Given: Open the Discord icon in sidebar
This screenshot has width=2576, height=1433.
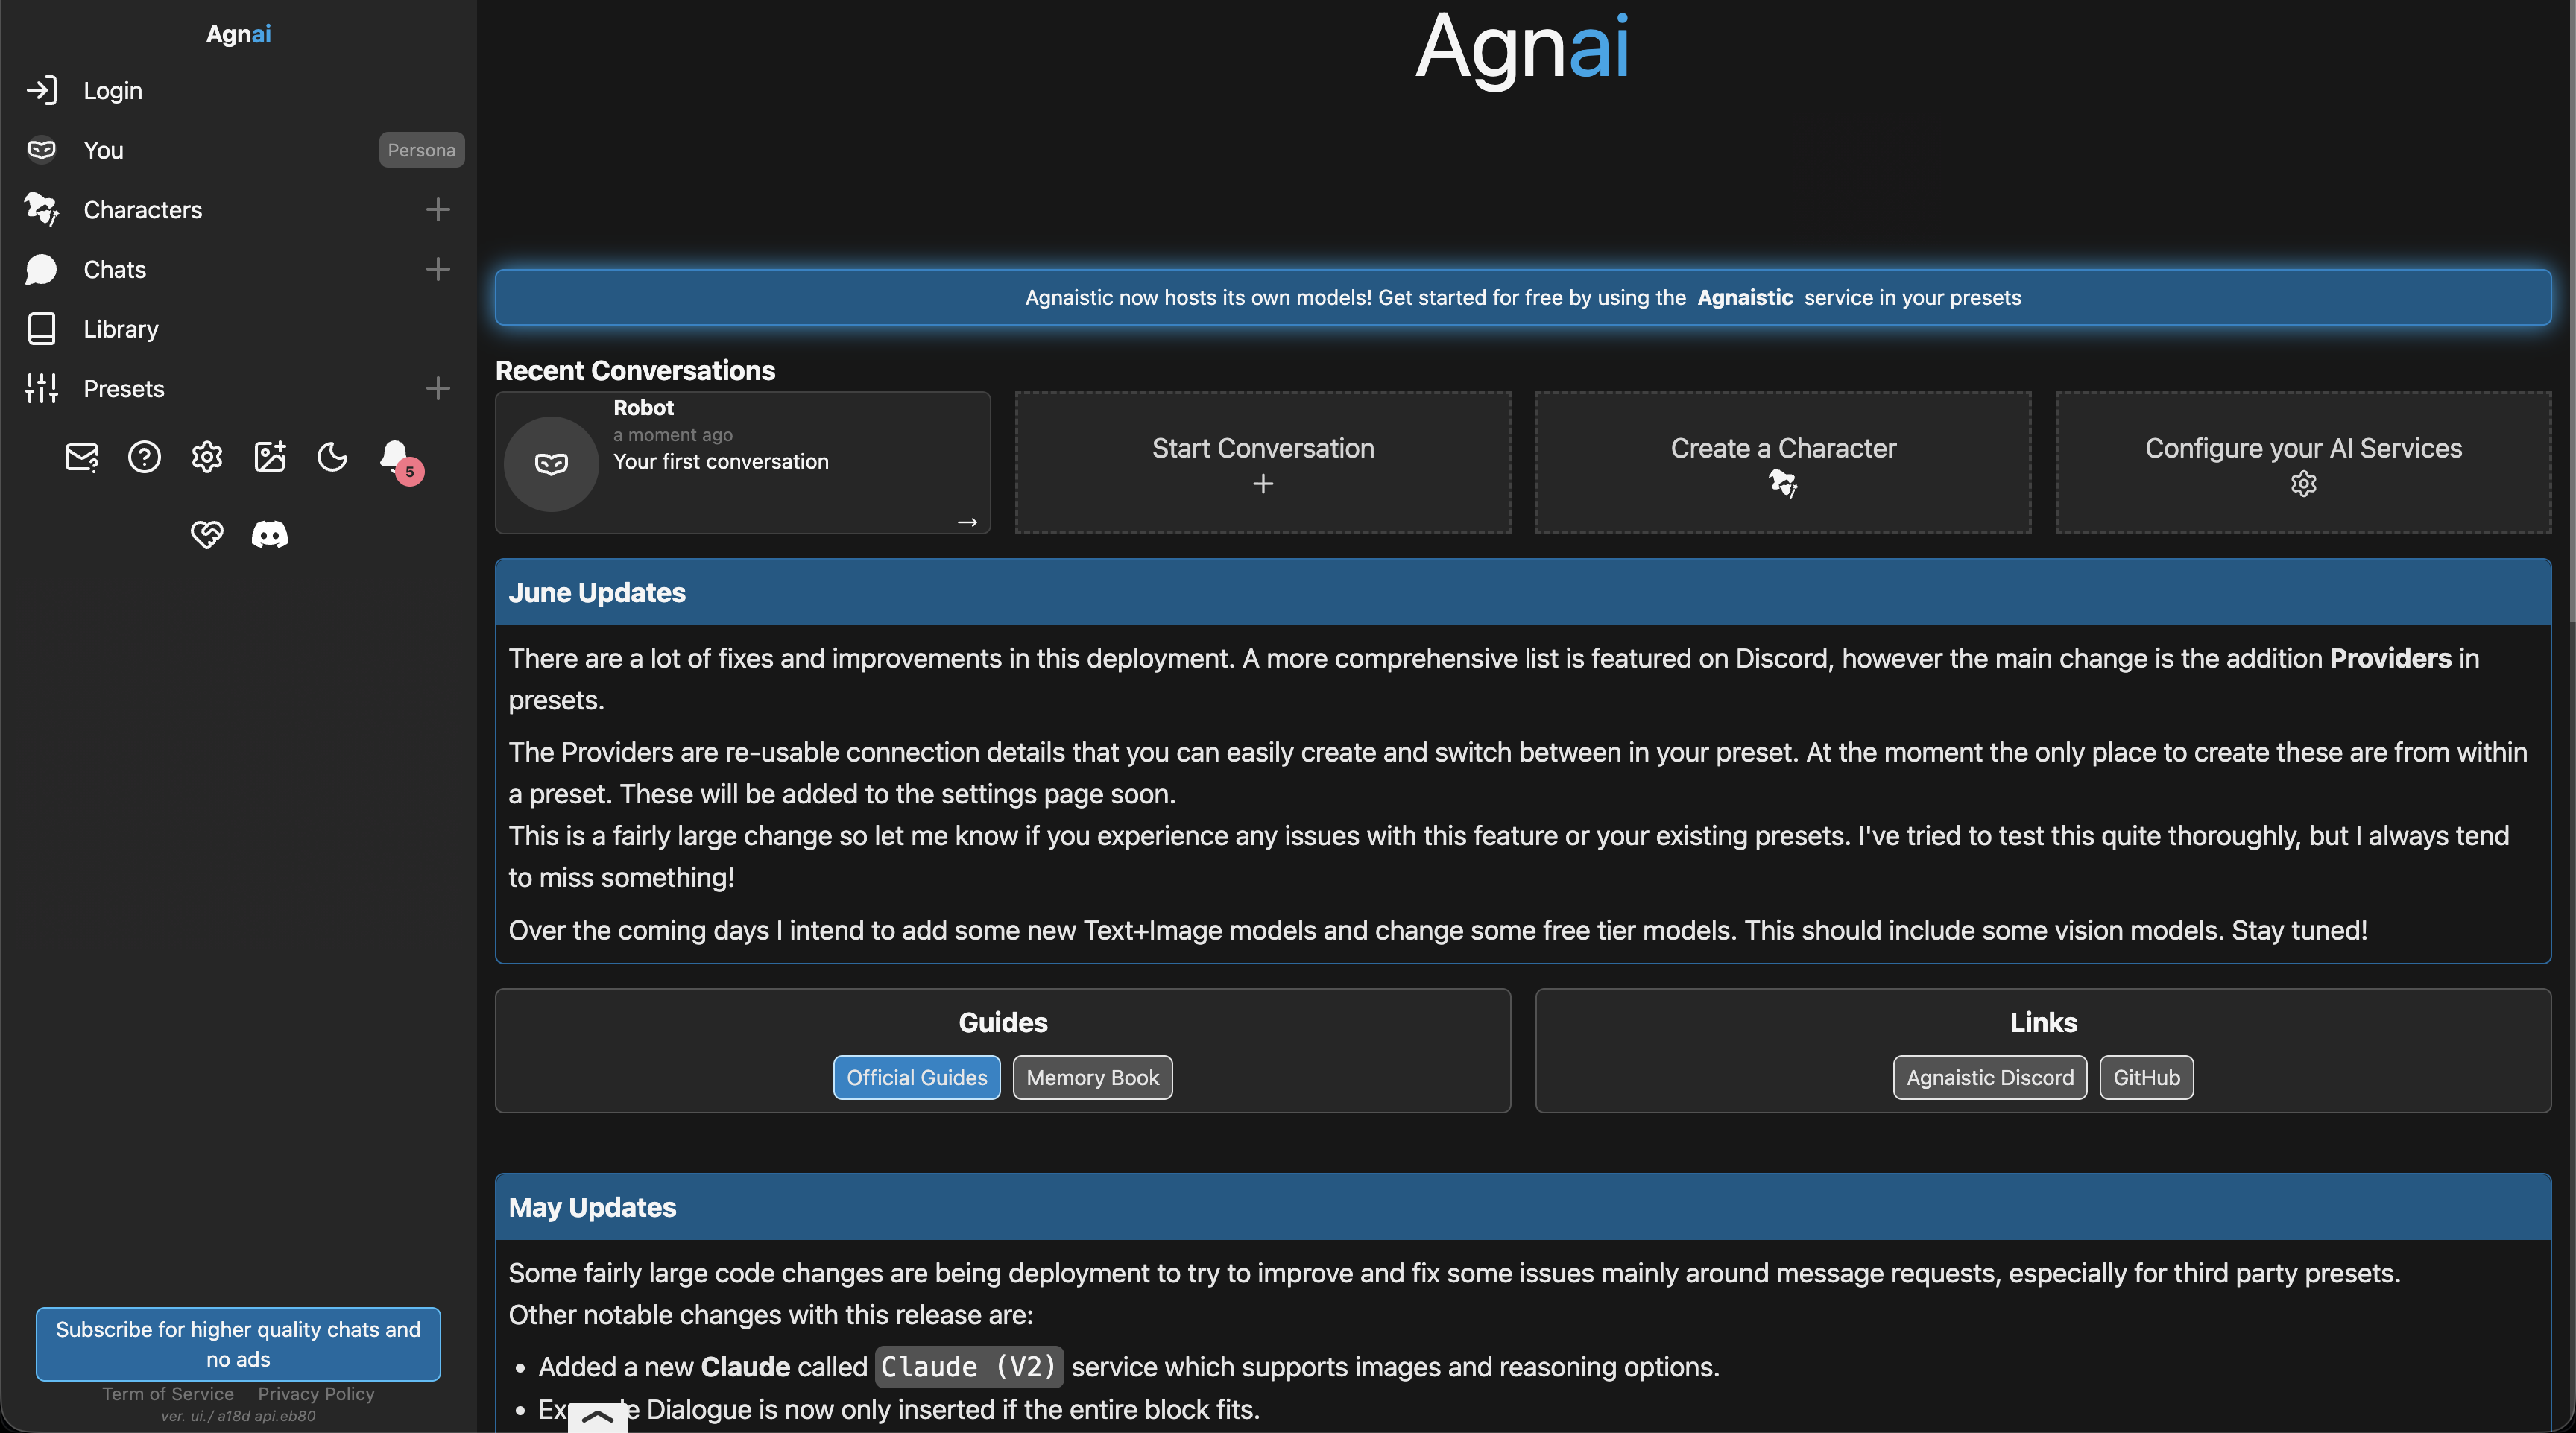Looking at the screenshot, I should (269, 534).
